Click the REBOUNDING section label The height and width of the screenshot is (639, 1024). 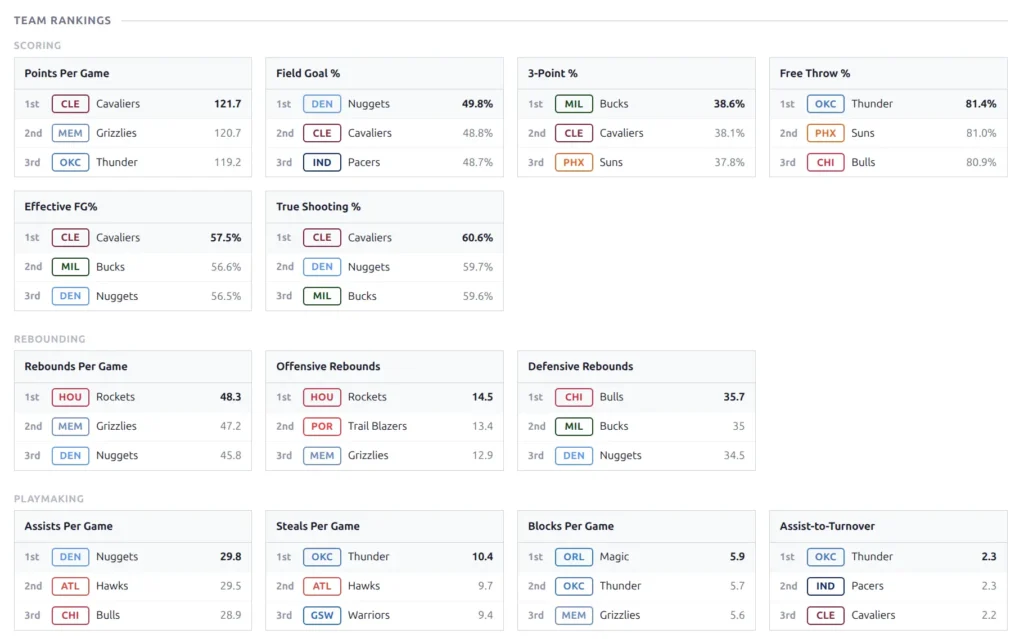click(x=50, y=339)
